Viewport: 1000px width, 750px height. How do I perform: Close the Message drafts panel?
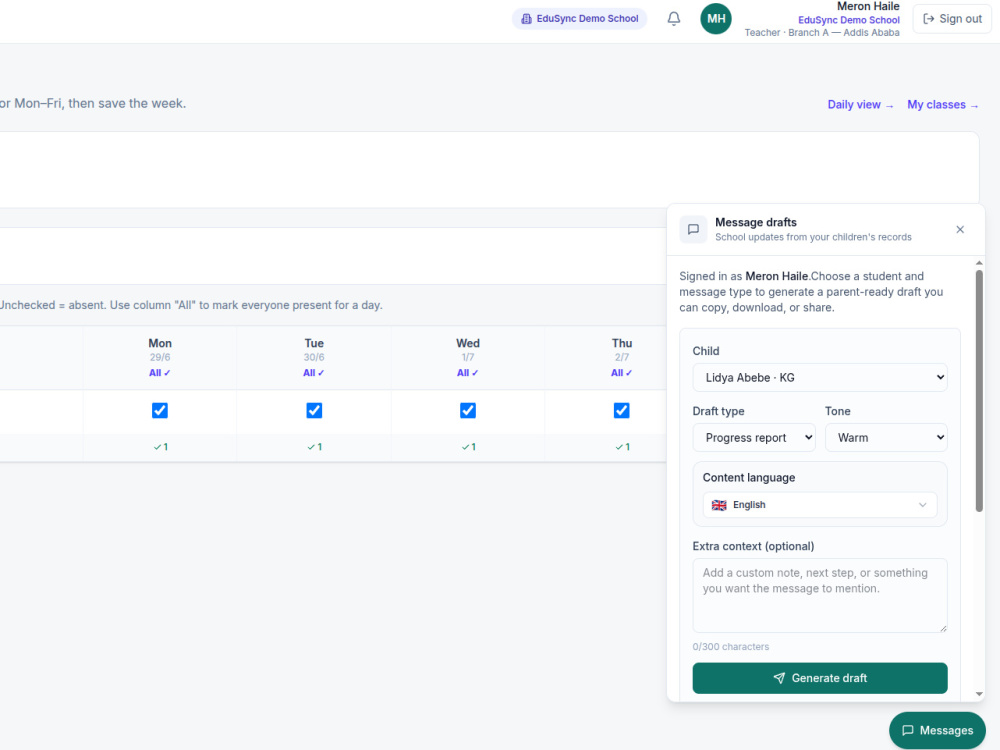point(960,230)
